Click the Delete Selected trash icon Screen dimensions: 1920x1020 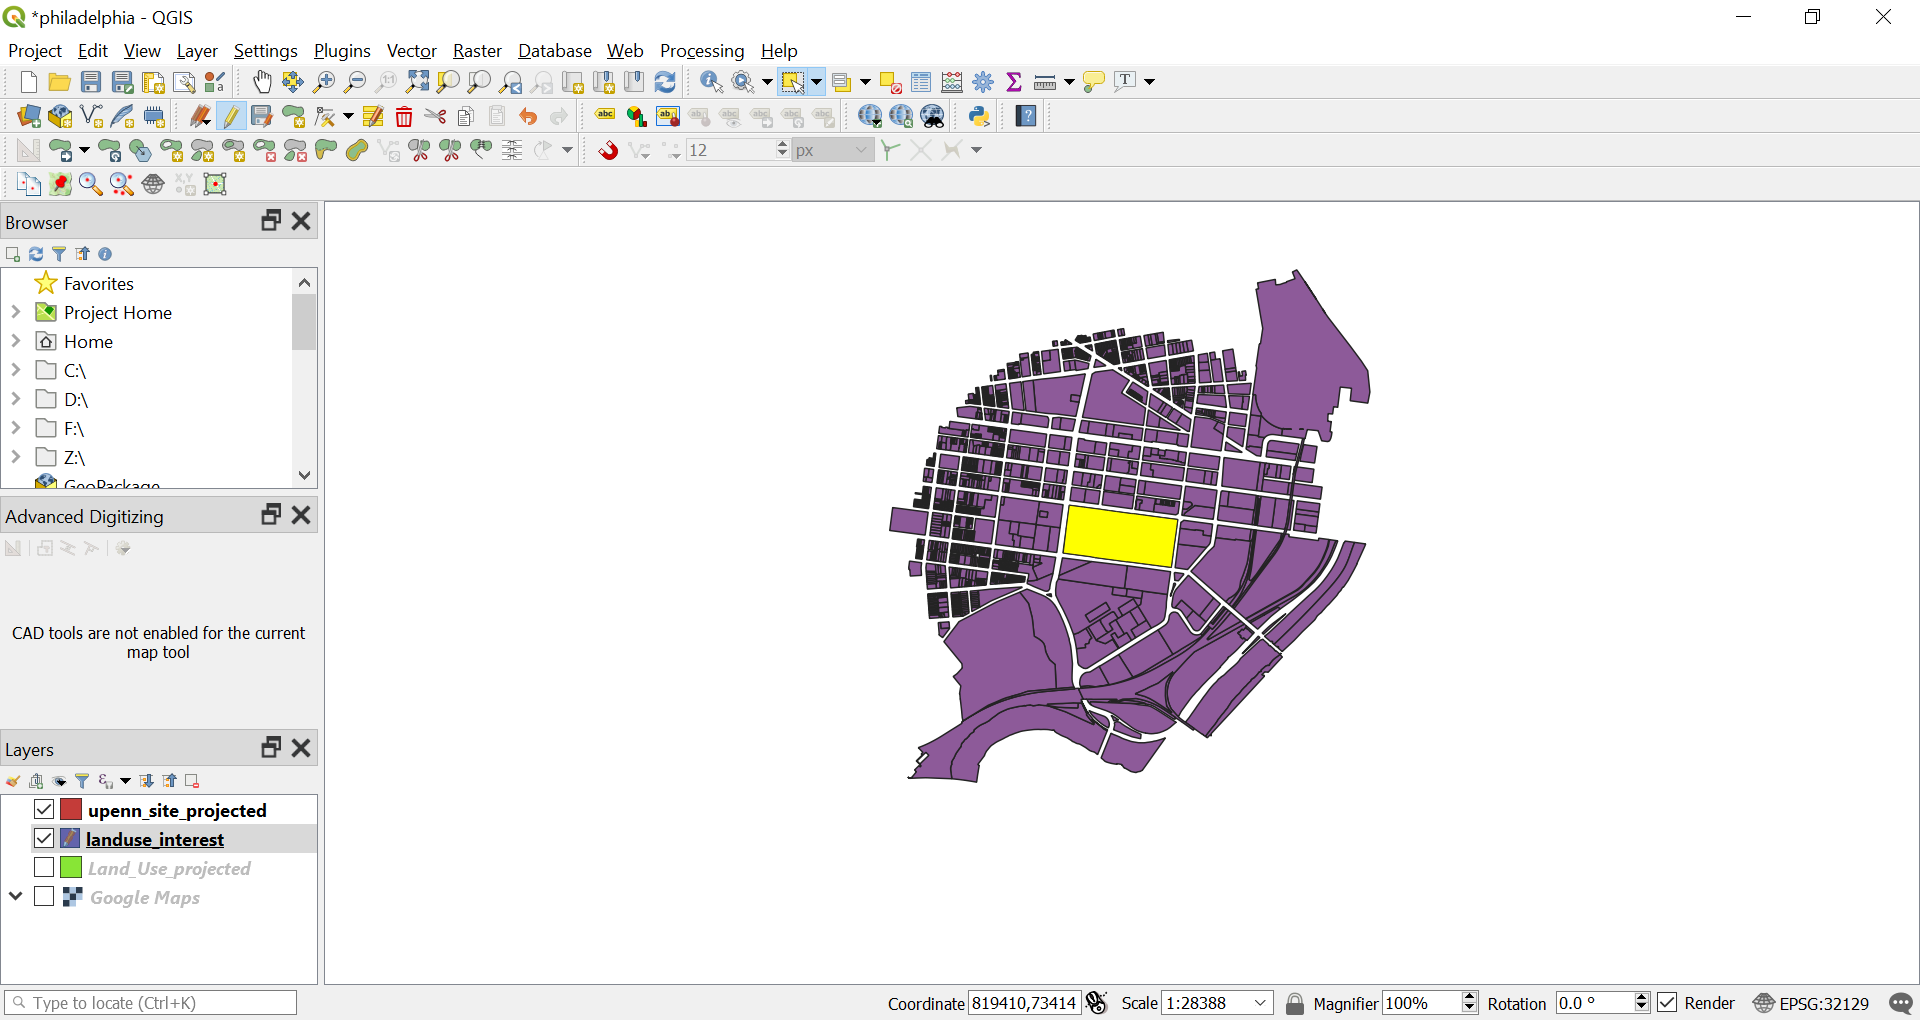click(x=404, y=117)
